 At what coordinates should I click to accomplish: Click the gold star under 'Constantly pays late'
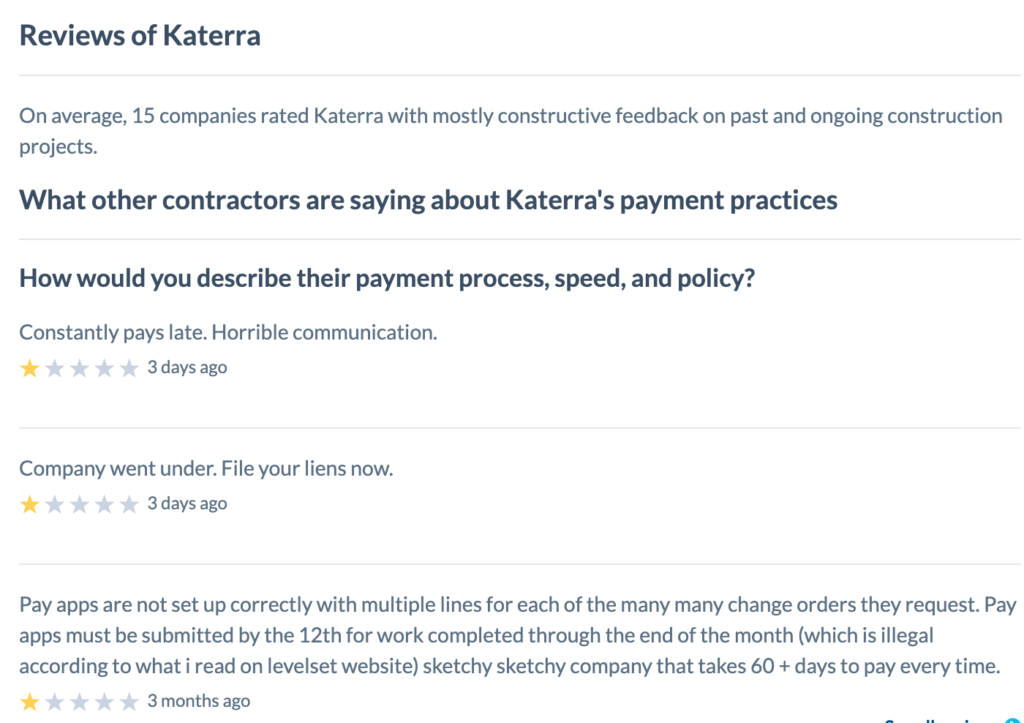[x=29, y=368]
